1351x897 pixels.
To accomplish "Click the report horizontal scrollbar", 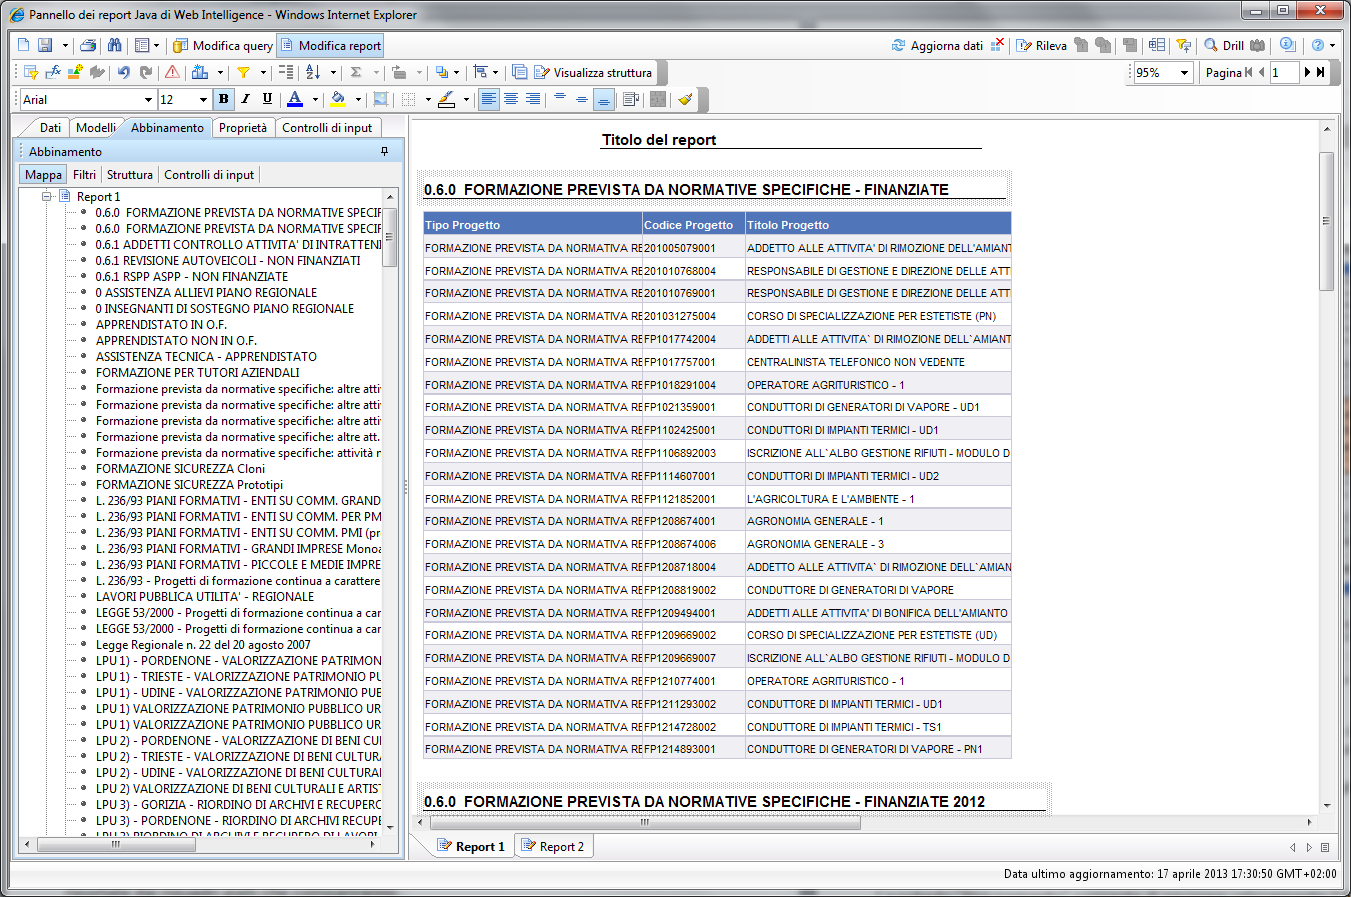I will [x=645, y=822].
